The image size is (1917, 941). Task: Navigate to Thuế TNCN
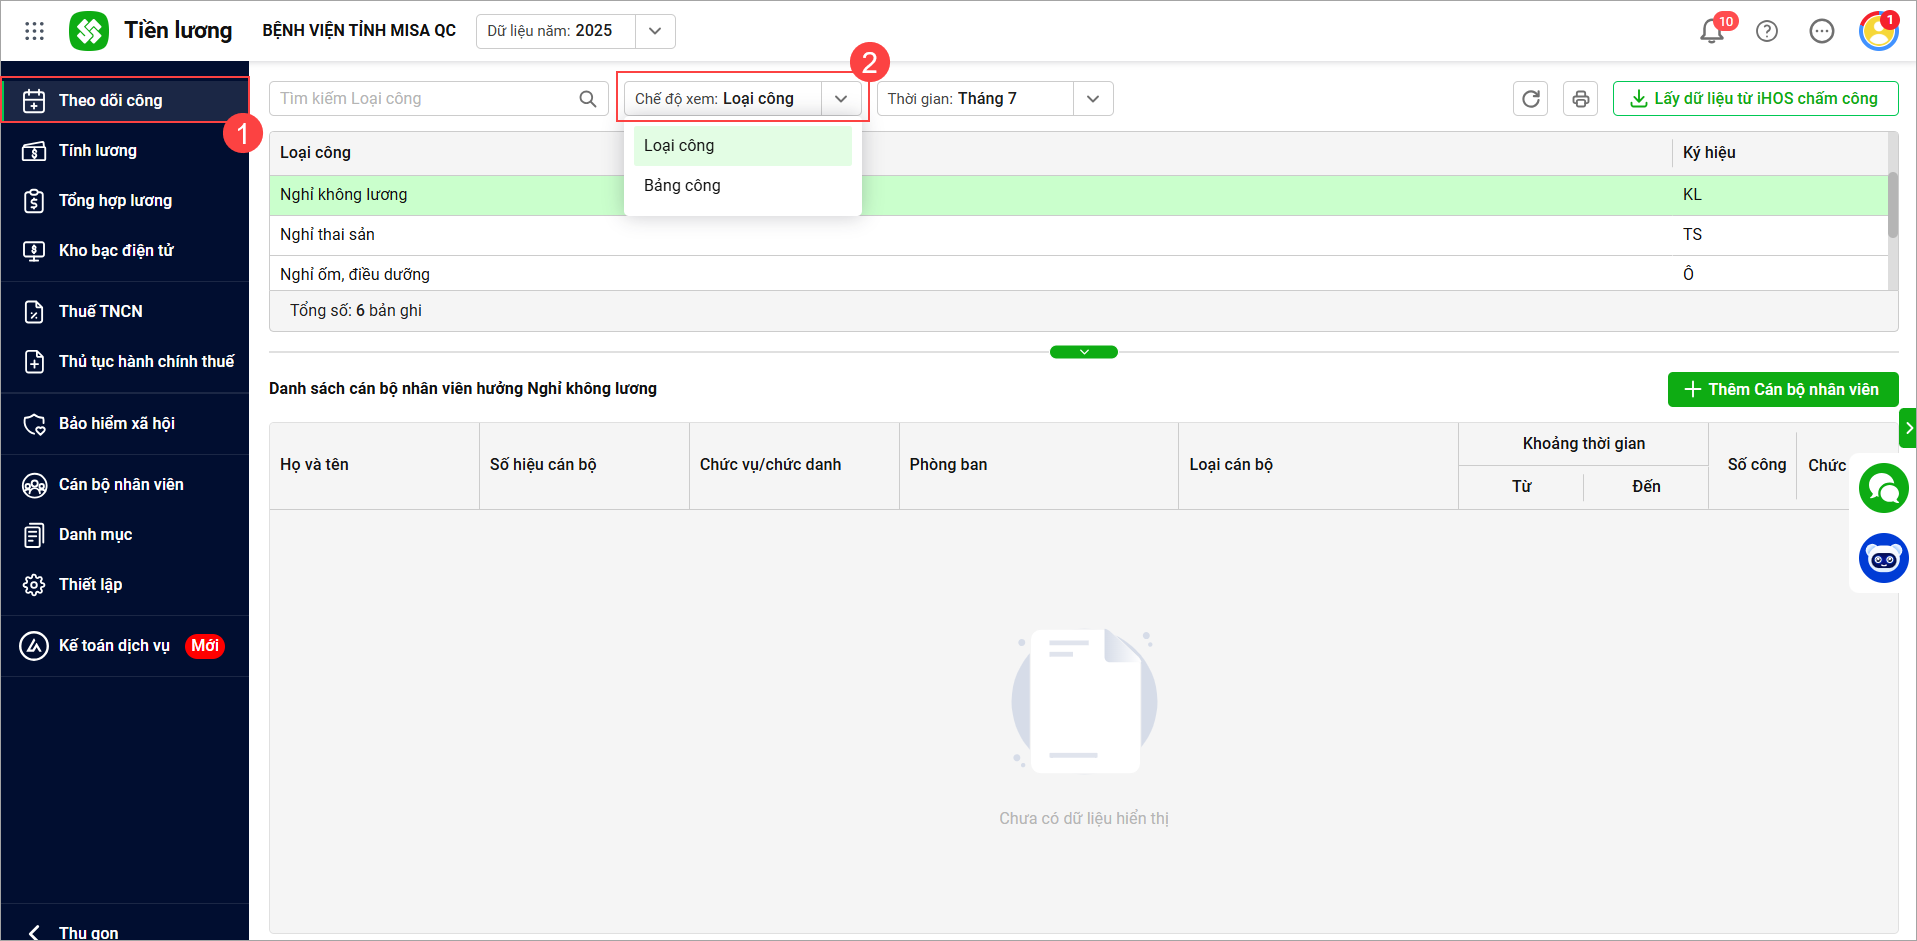point(125,311)
